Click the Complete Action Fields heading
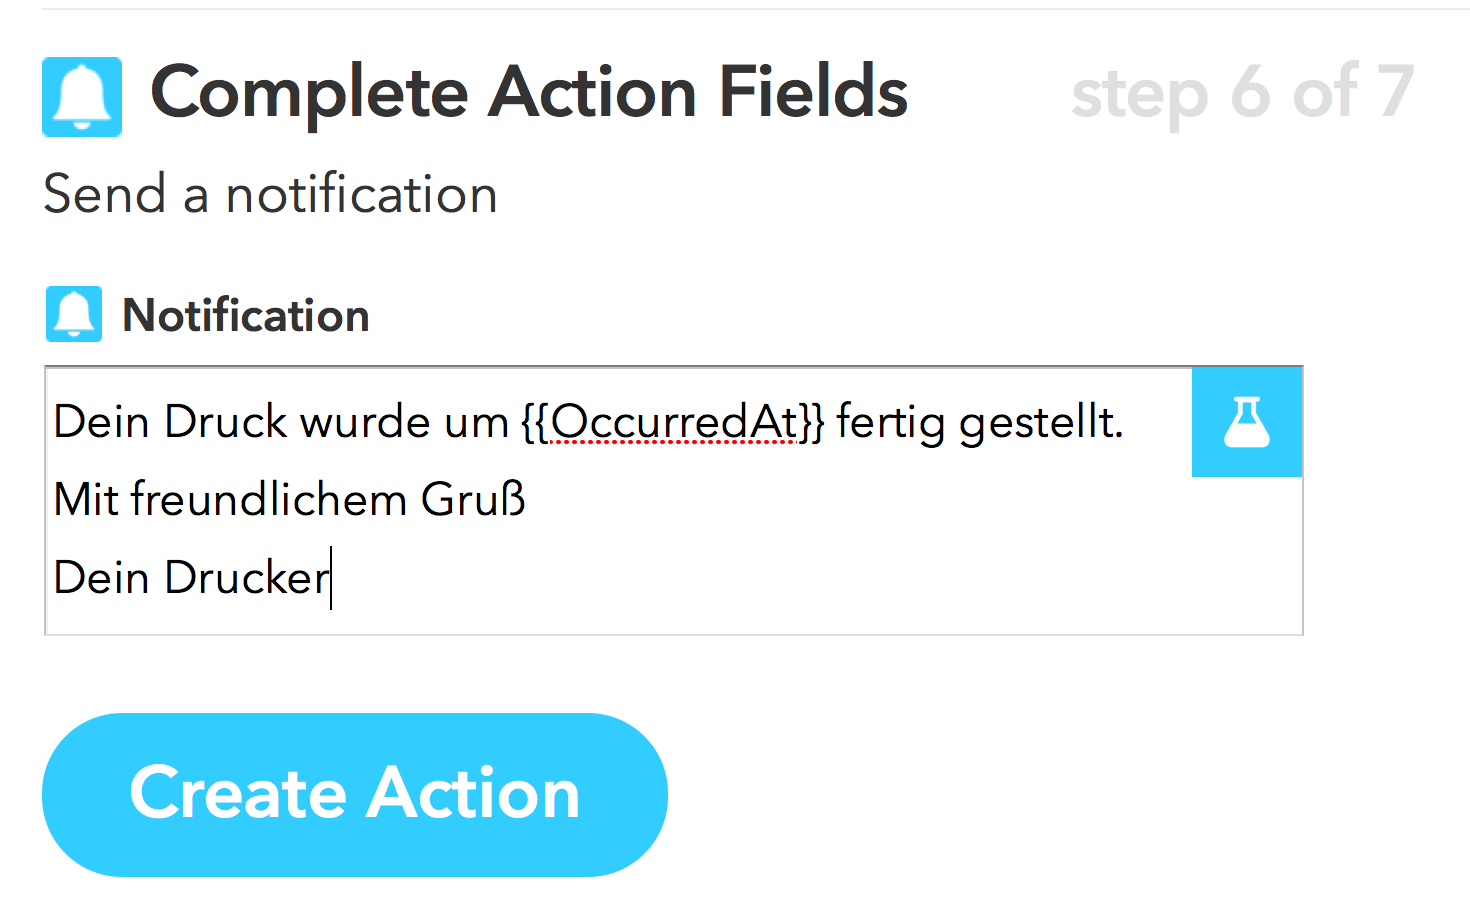Viewport: 1470px width, 910px height. [x=530, y=93]
